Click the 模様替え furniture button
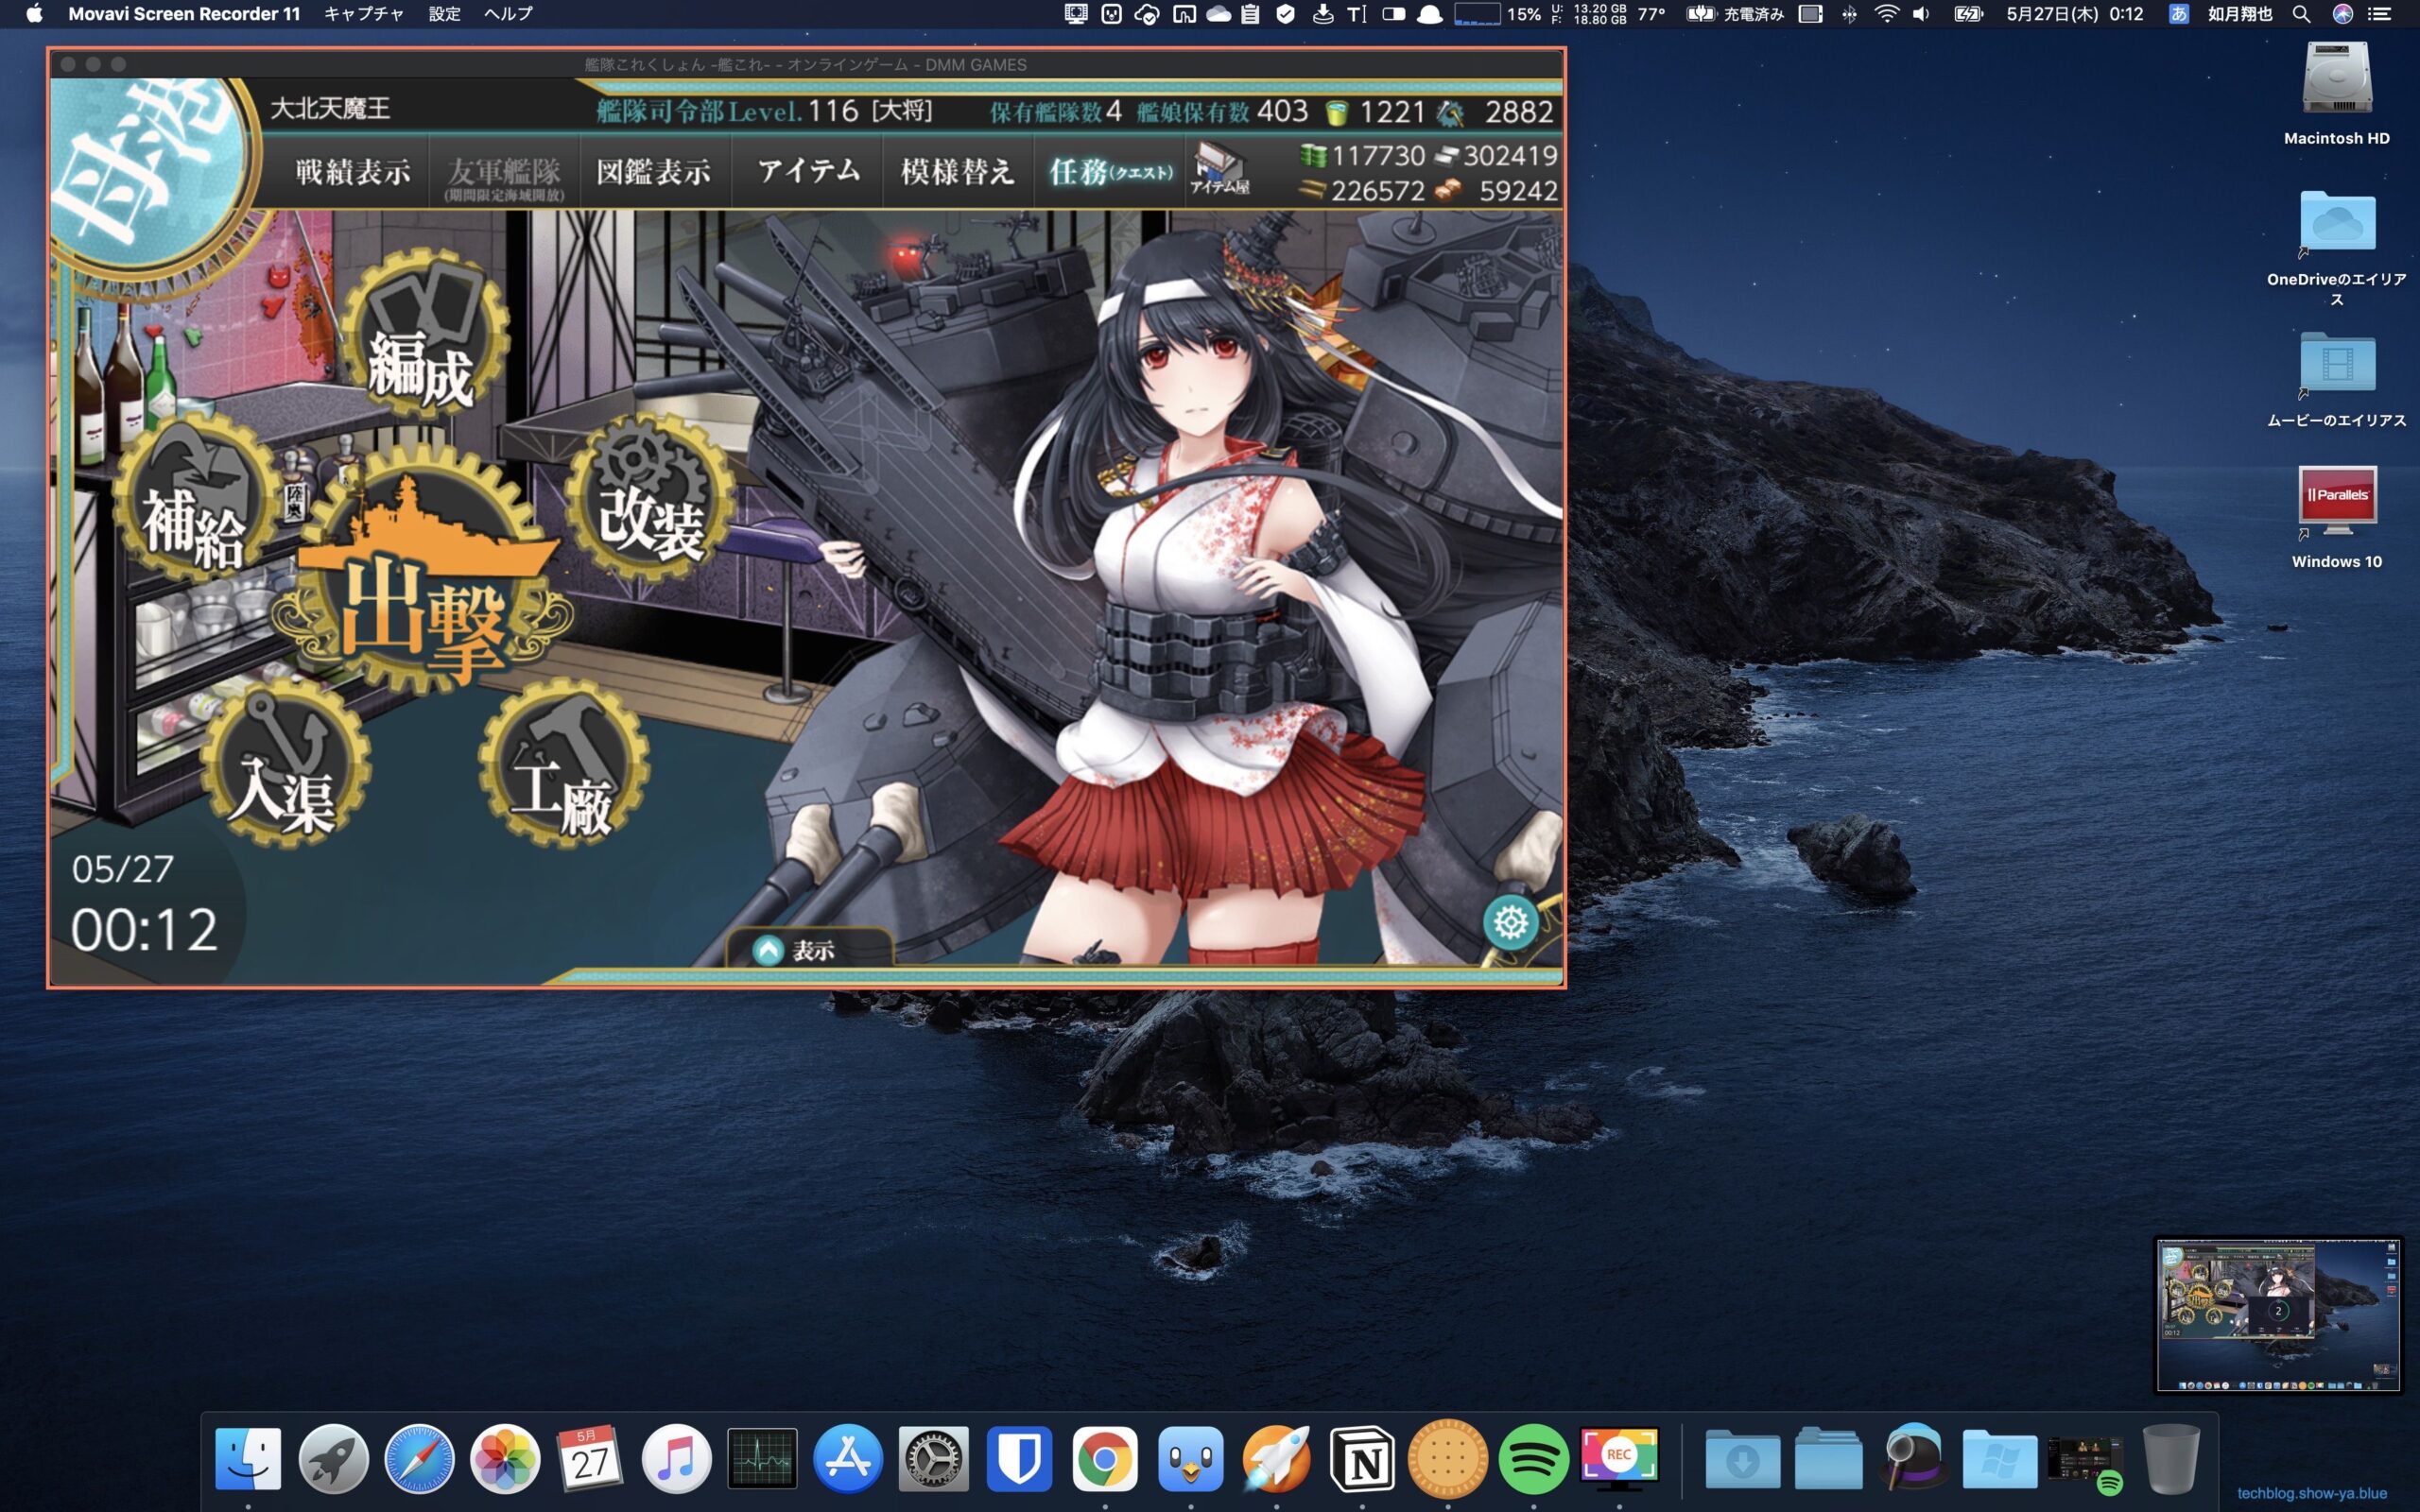2420x1512 pixels. [x=957, y=172]
